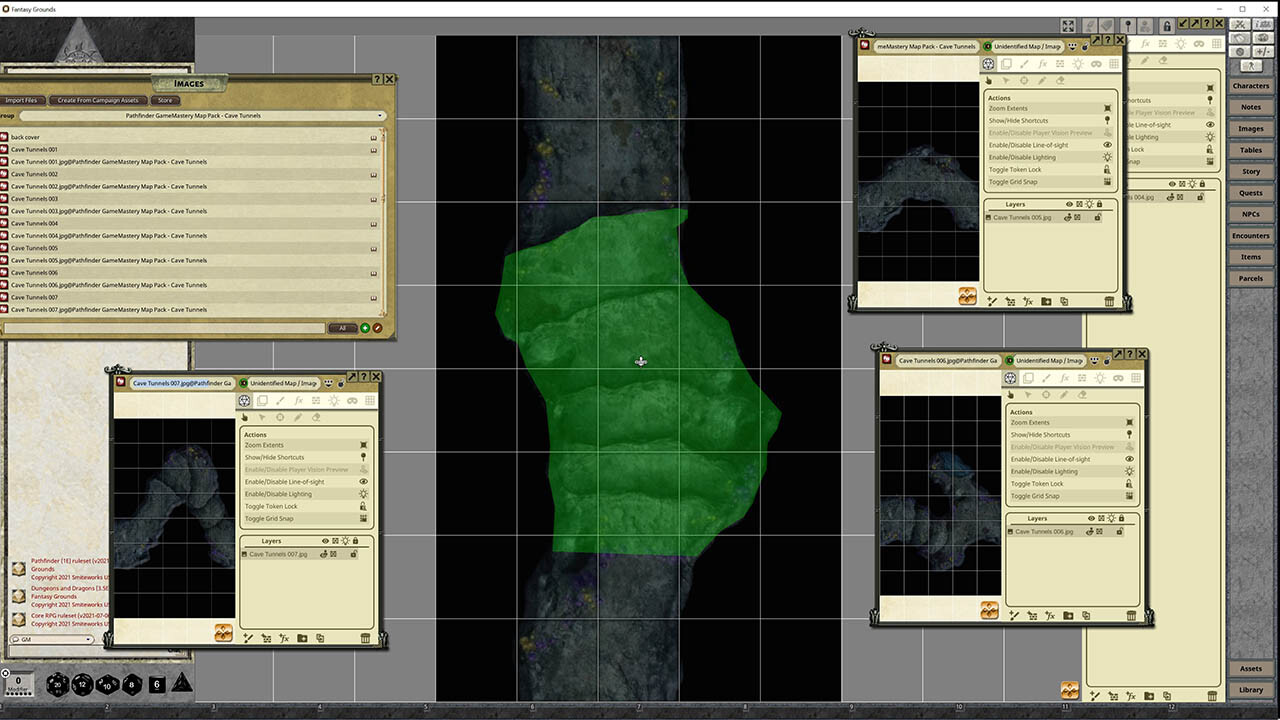This screenshot has height=720, width=1280.
Task: Click the d20 die icon in the dice tray
Action: tap(56, 685)
